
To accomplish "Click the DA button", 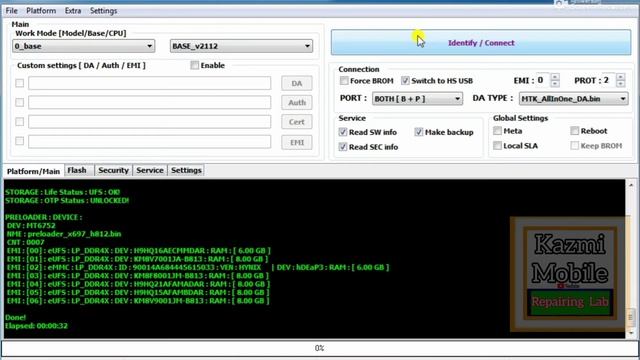I will pyautogui.click(x=297, y=83).
